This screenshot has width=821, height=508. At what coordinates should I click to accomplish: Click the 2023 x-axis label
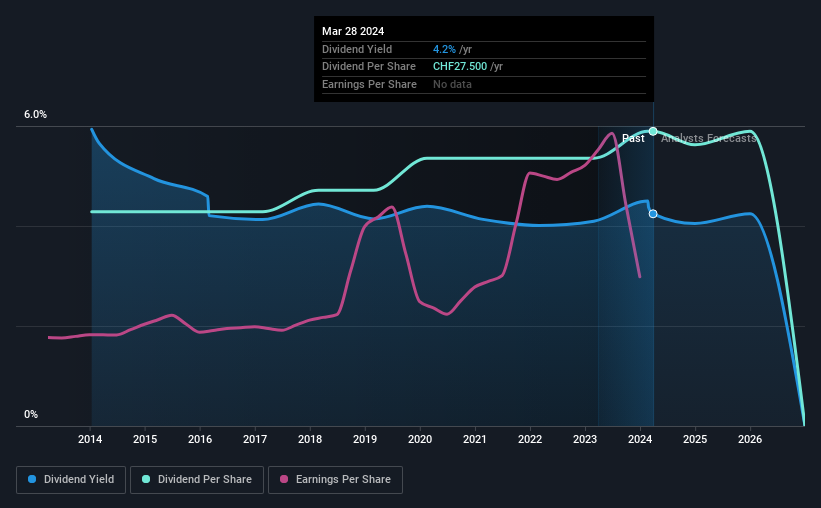[585, 439]
